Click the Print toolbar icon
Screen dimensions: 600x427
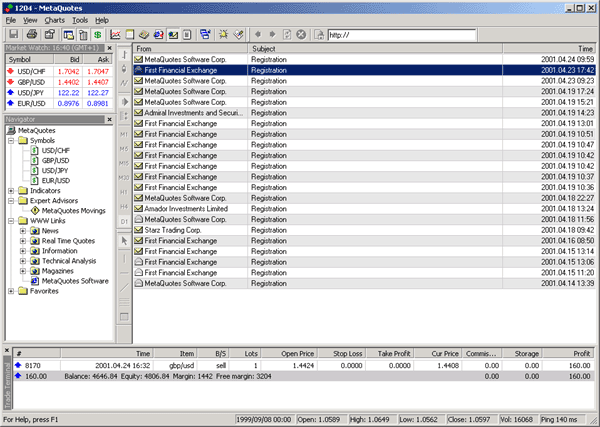(32, 35)
